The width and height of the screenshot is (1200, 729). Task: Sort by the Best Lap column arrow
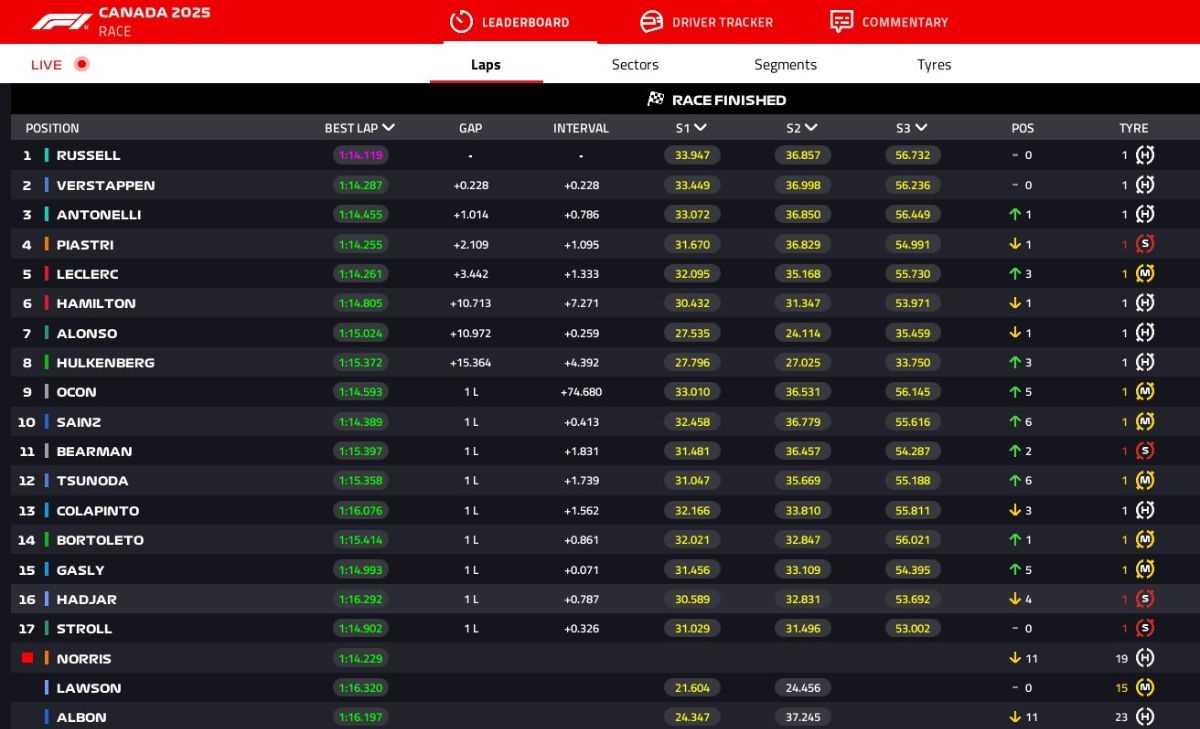[x=388, y=128]
